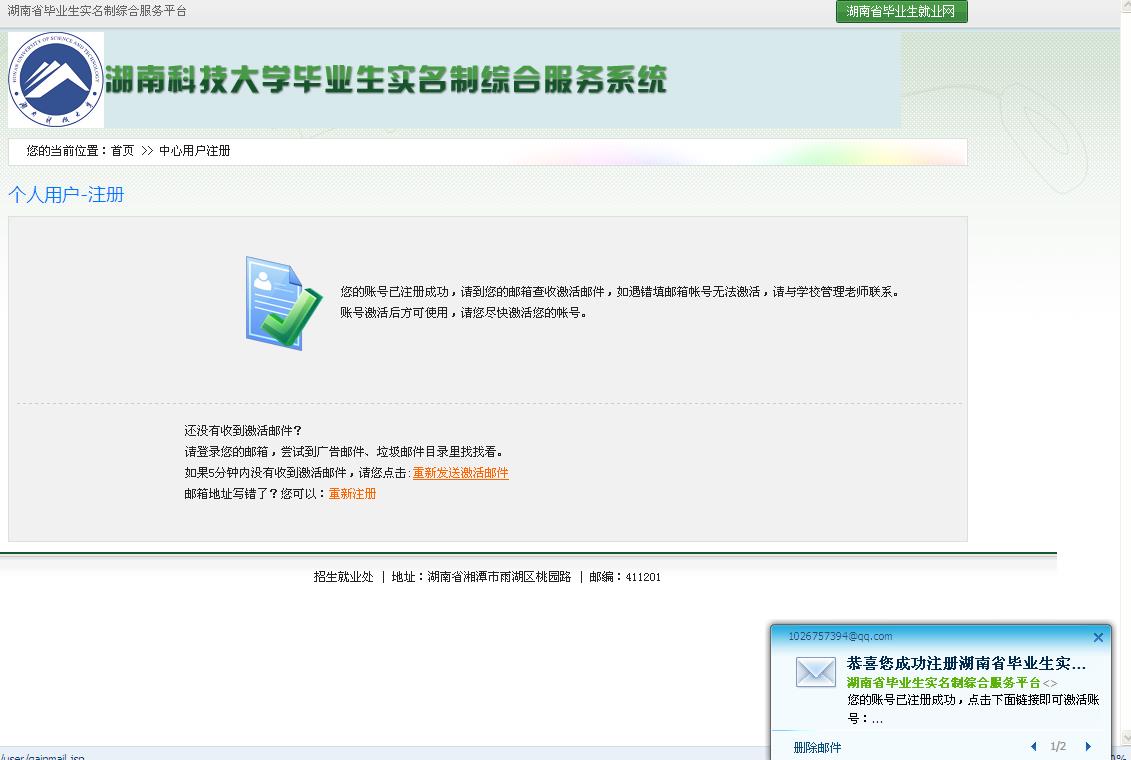Click the envelope icon in the mail popup

coord(814,674)
